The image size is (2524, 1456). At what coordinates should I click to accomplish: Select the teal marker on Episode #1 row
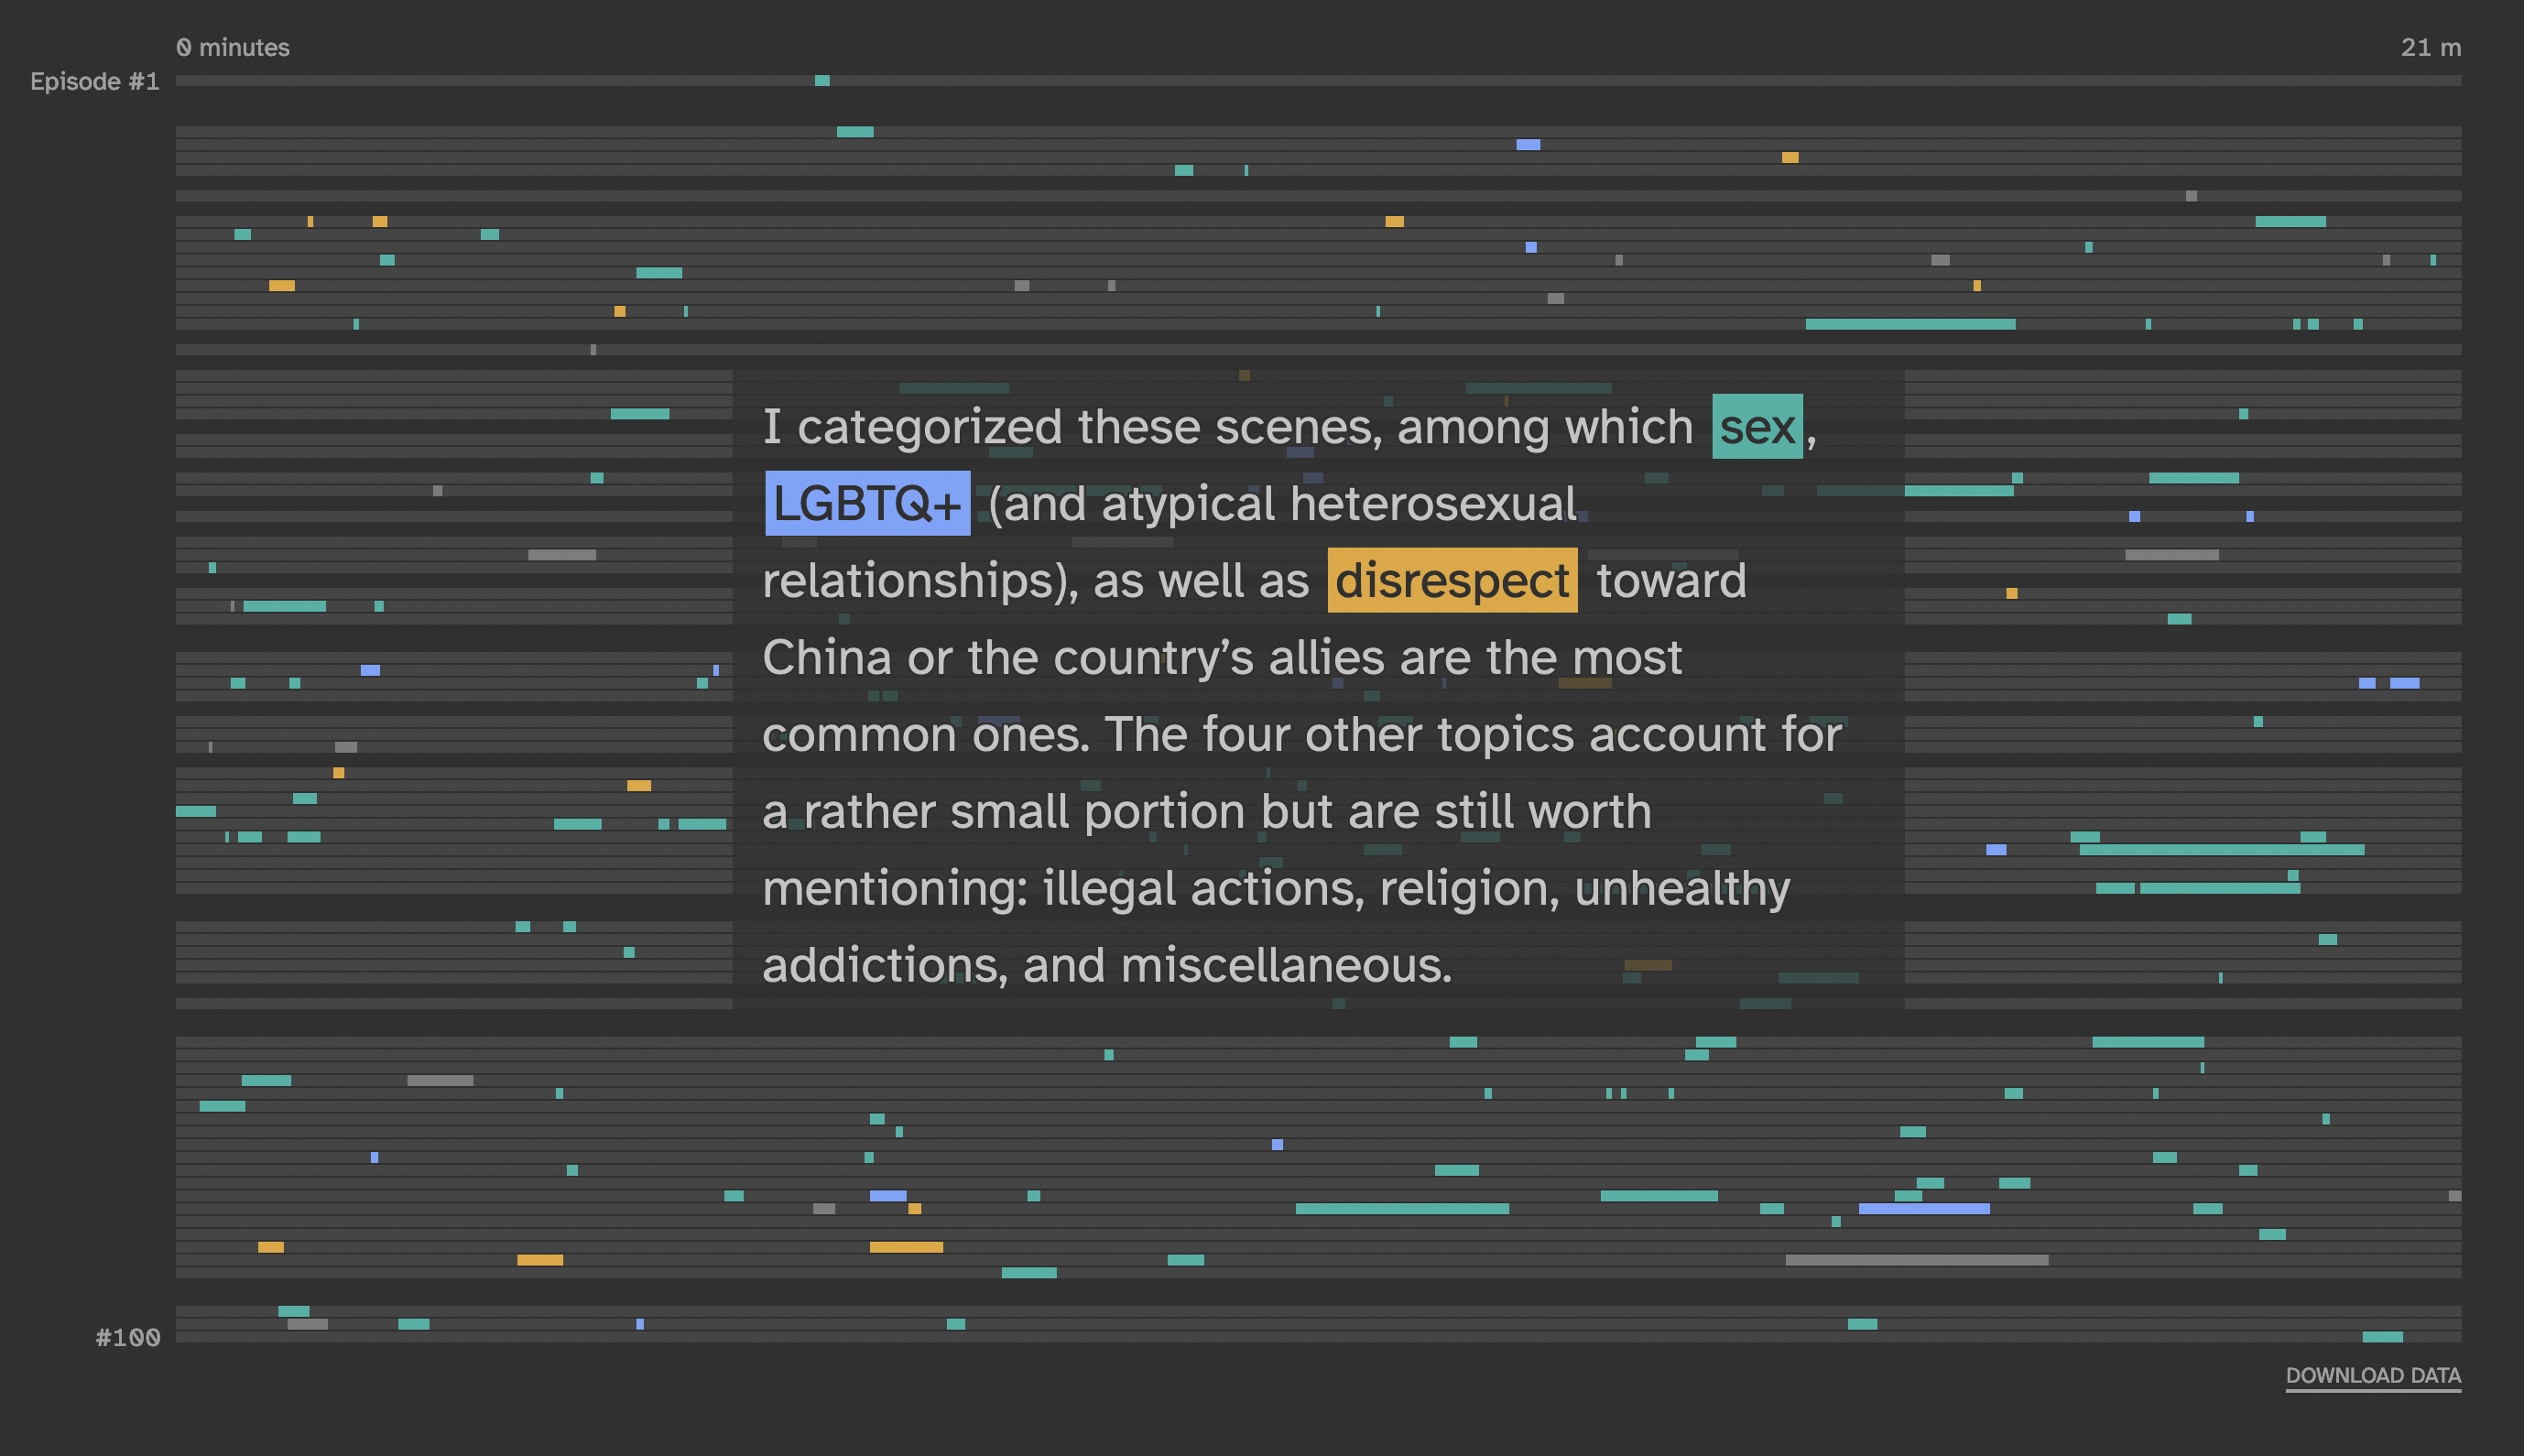822,81
